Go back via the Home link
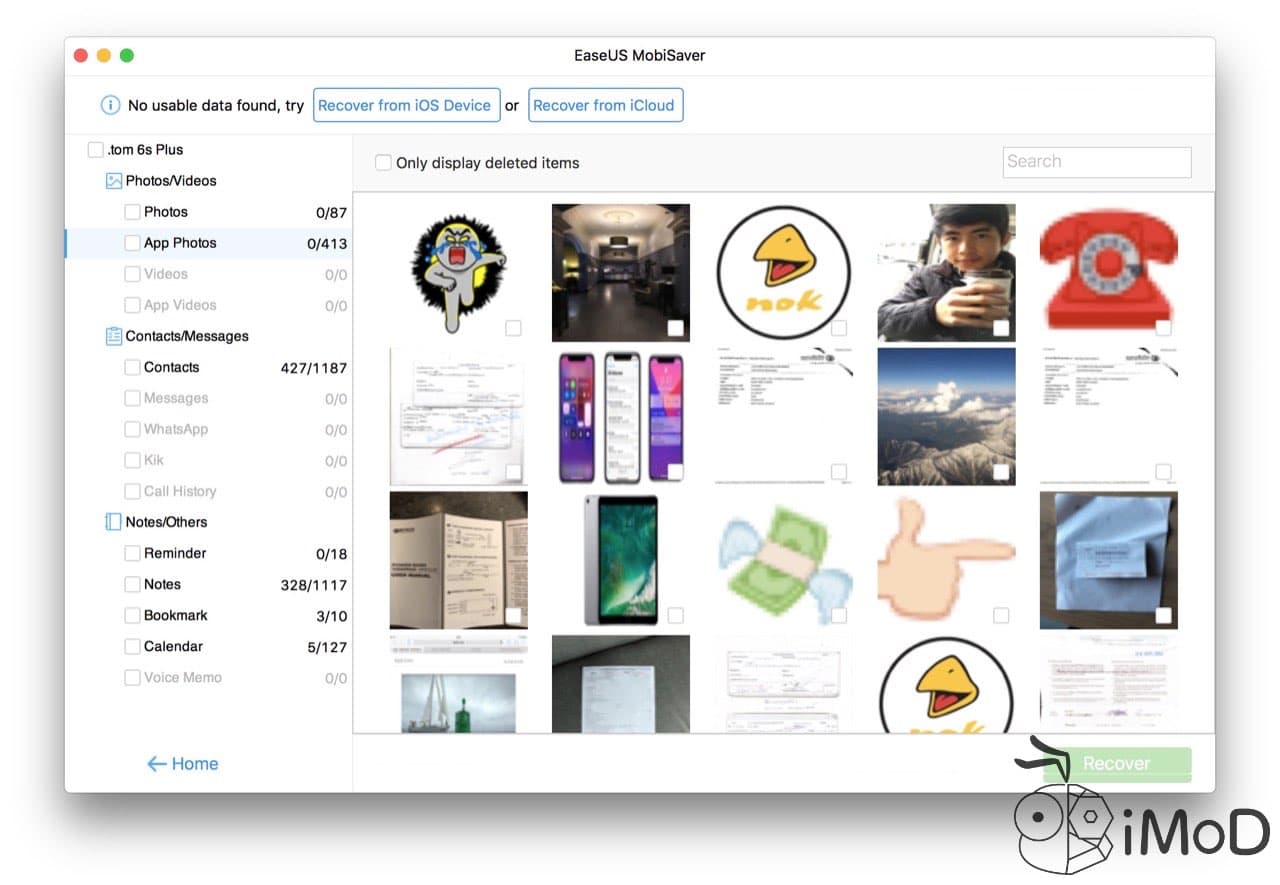The width and height of the screenshot is (1280, 885). click(x=191, y=763)
